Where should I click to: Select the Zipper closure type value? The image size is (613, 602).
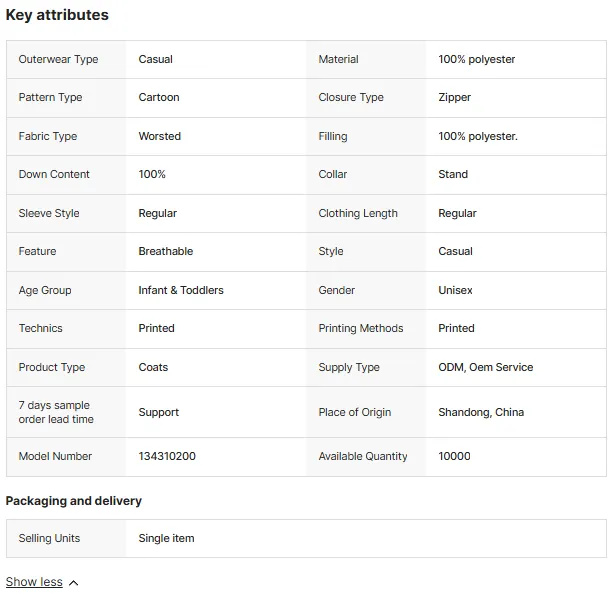click(454, 97)
